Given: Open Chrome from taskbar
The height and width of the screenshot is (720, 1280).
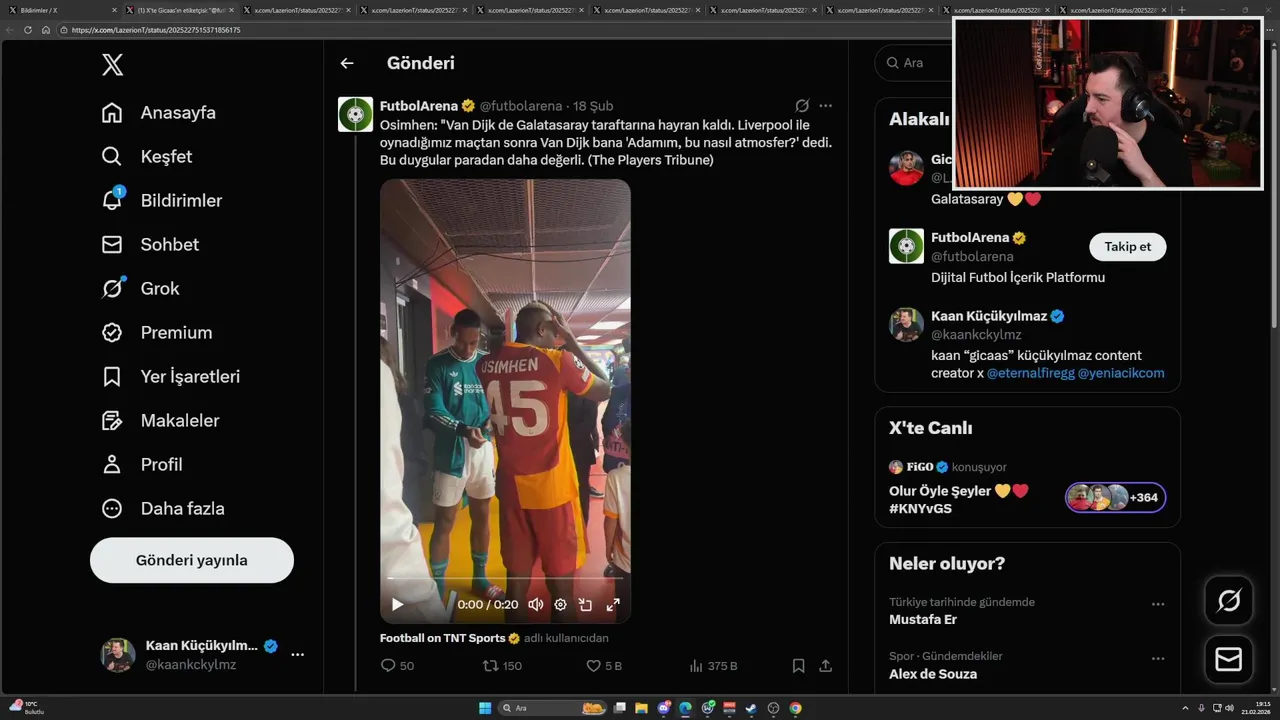Looking at the screenshot, I should pyautogui.click(x=795, y=708).
